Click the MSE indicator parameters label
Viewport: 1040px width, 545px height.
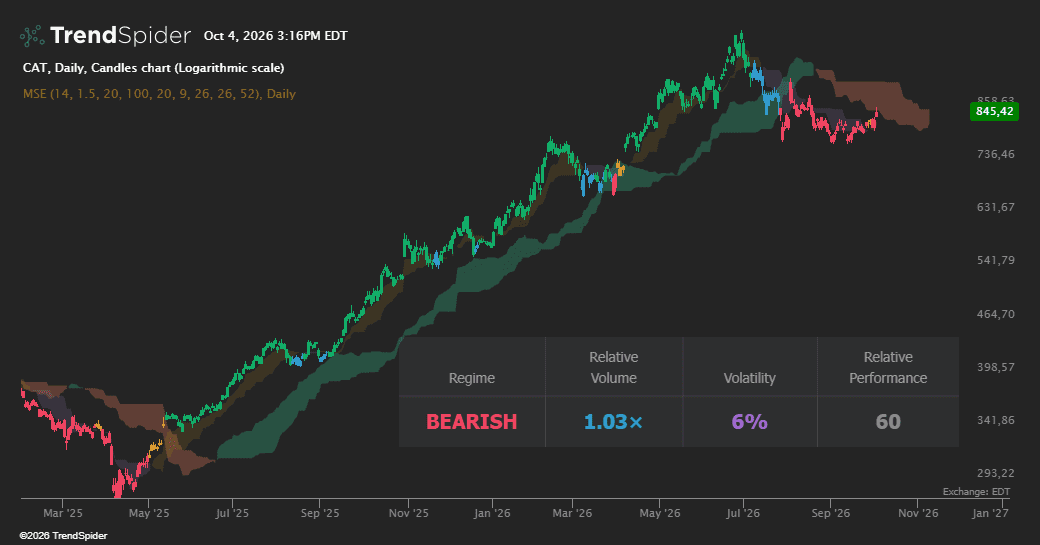tap(159, 93)
